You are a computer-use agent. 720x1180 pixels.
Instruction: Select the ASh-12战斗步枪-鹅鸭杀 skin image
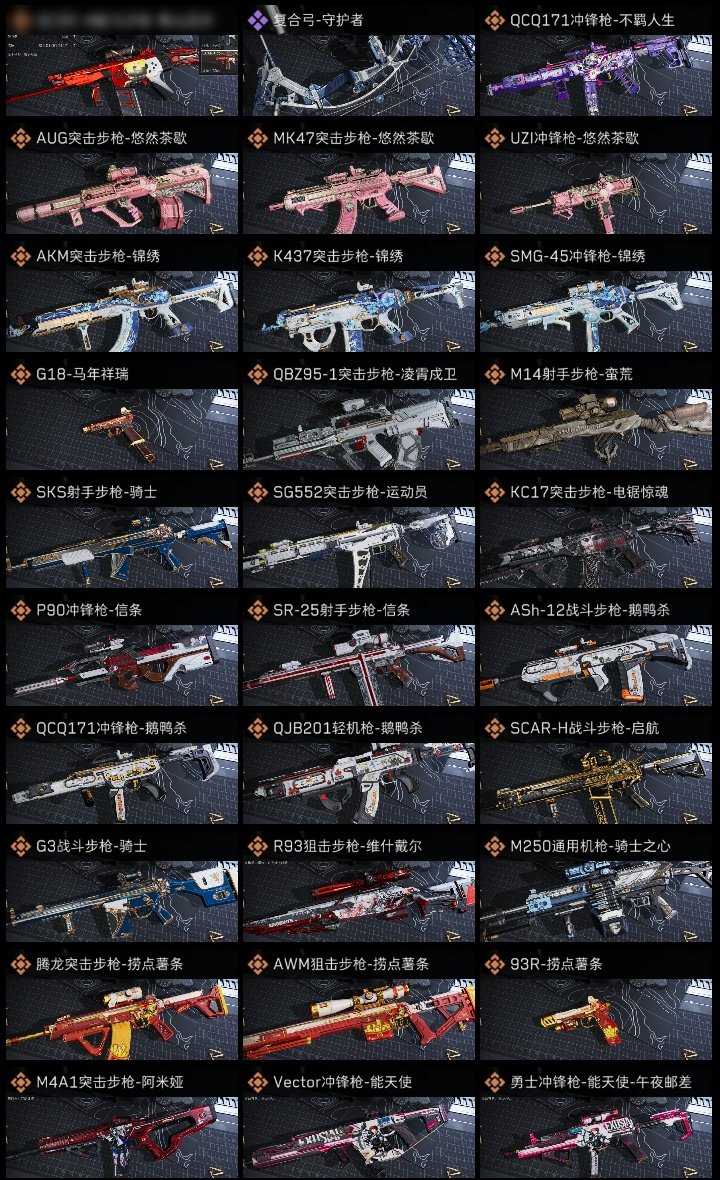[596, 665]
